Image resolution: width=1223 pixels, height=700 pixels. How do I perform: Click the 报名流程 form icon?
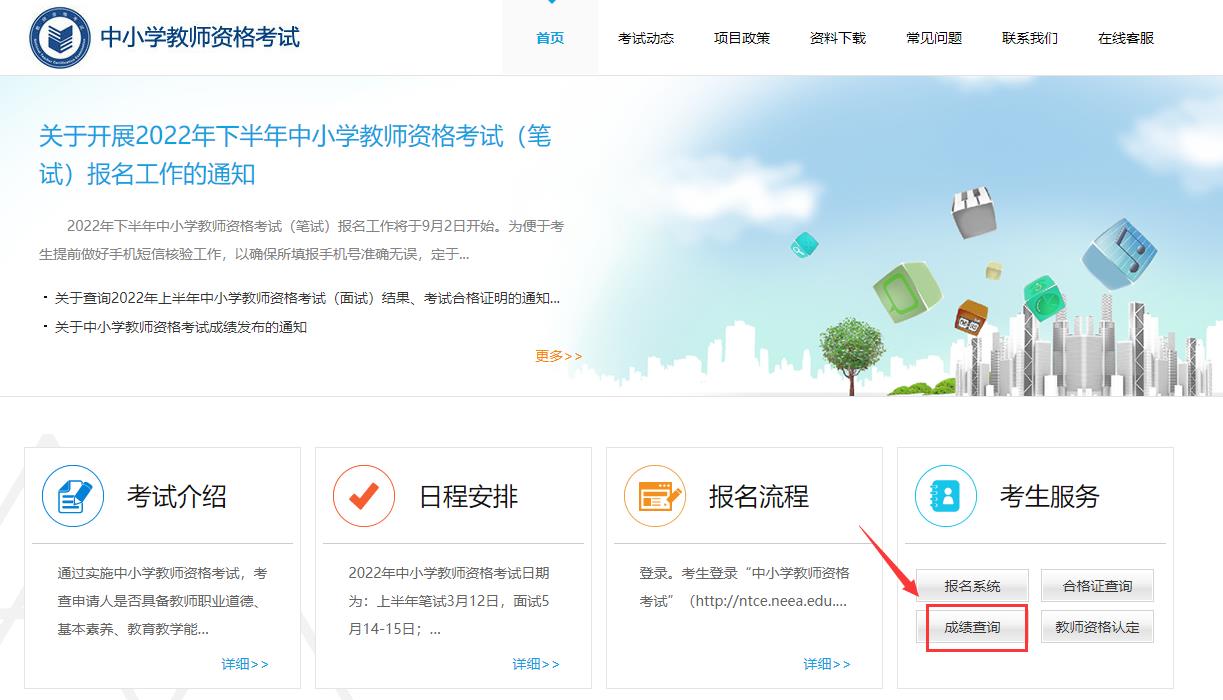point(655,494)
